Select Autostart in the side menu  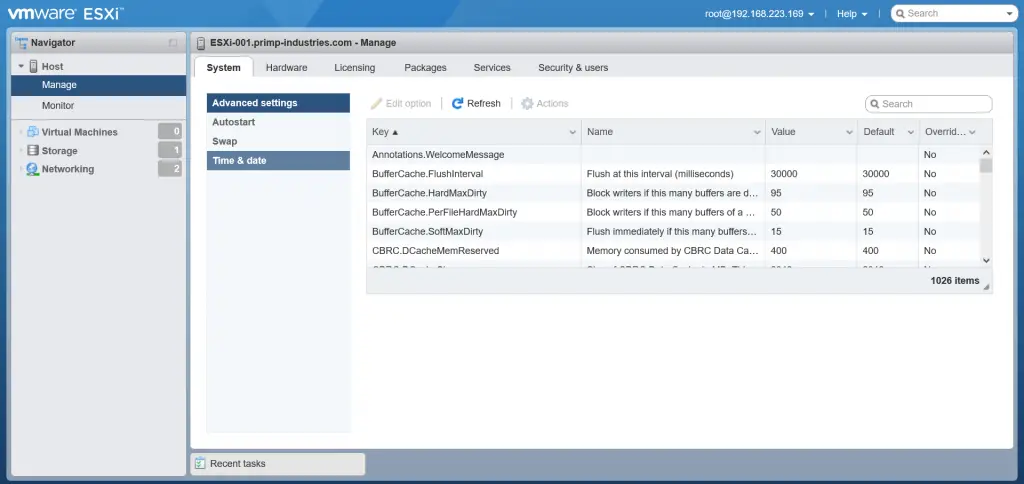pyautogui.click(x=278, y=122)
